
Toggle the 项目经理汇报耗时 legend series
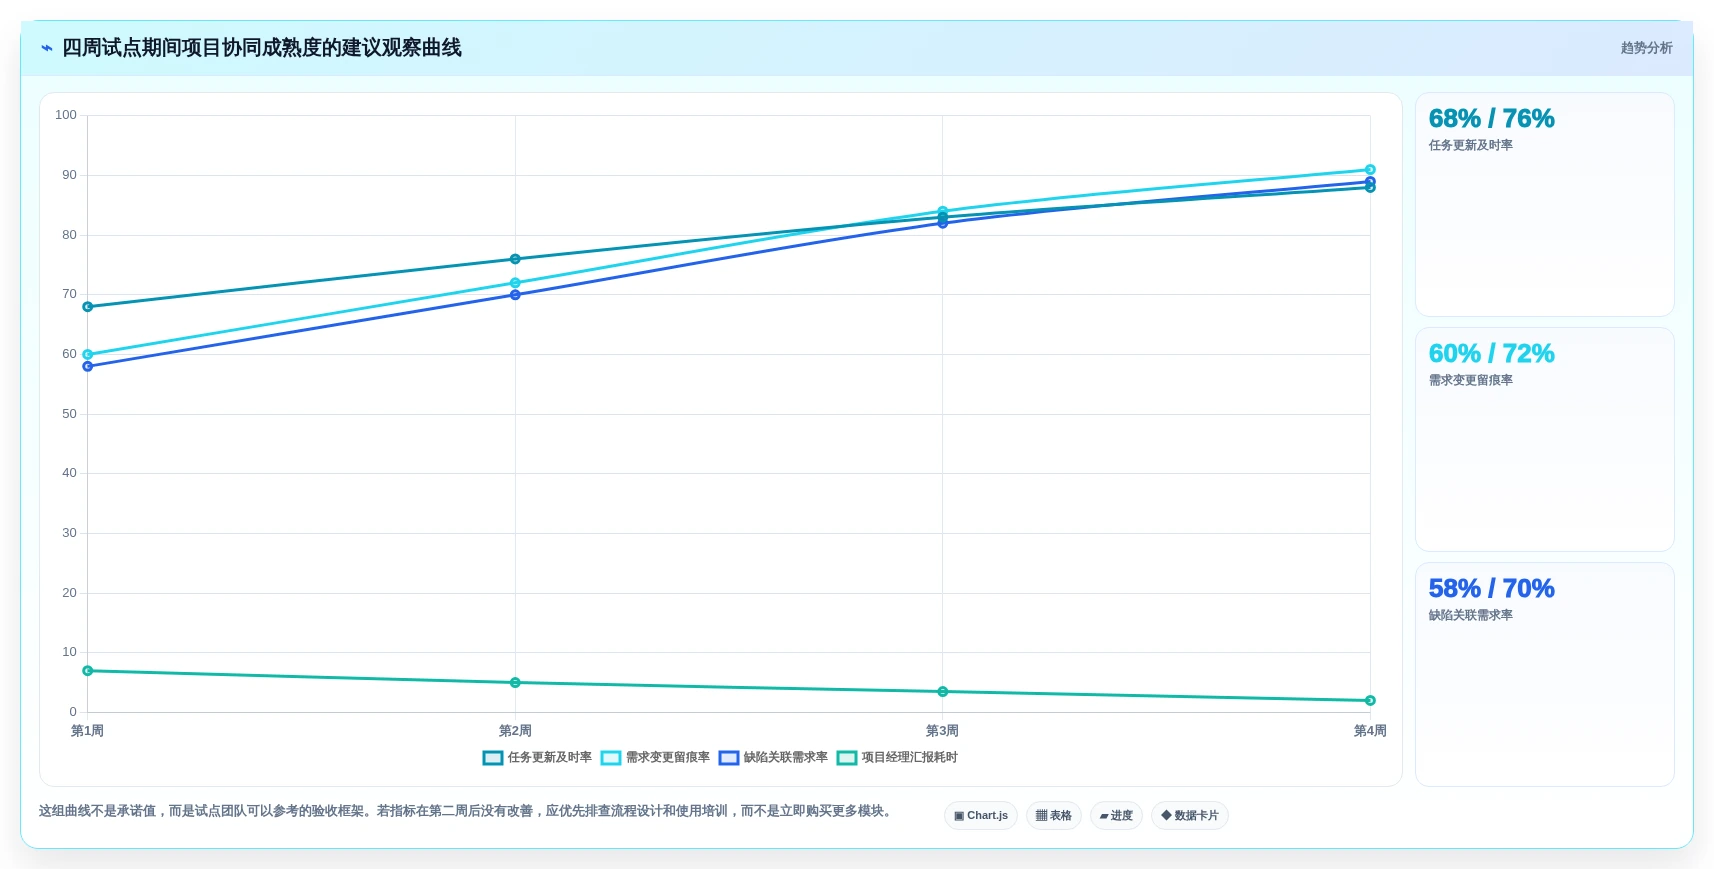[897, 758]
